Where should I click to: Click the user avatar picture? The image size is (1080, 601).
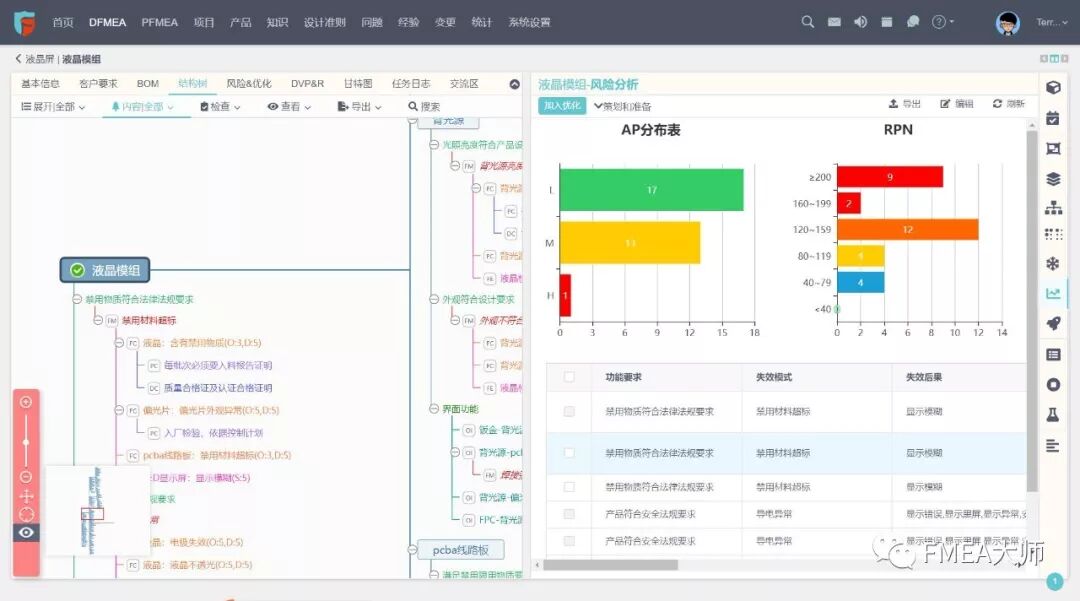[1008, 23]
